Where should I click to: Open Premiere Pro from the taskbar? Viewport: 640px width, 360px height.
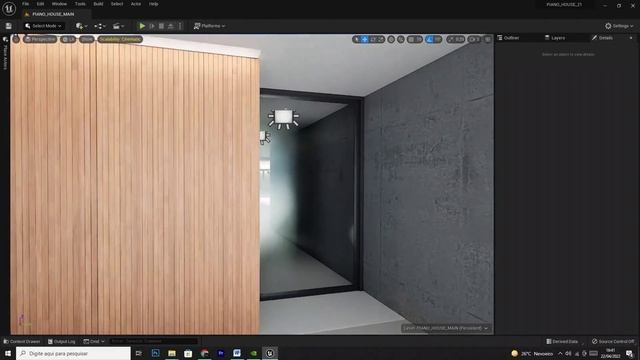pyautogui.click(x=221, y=353)
